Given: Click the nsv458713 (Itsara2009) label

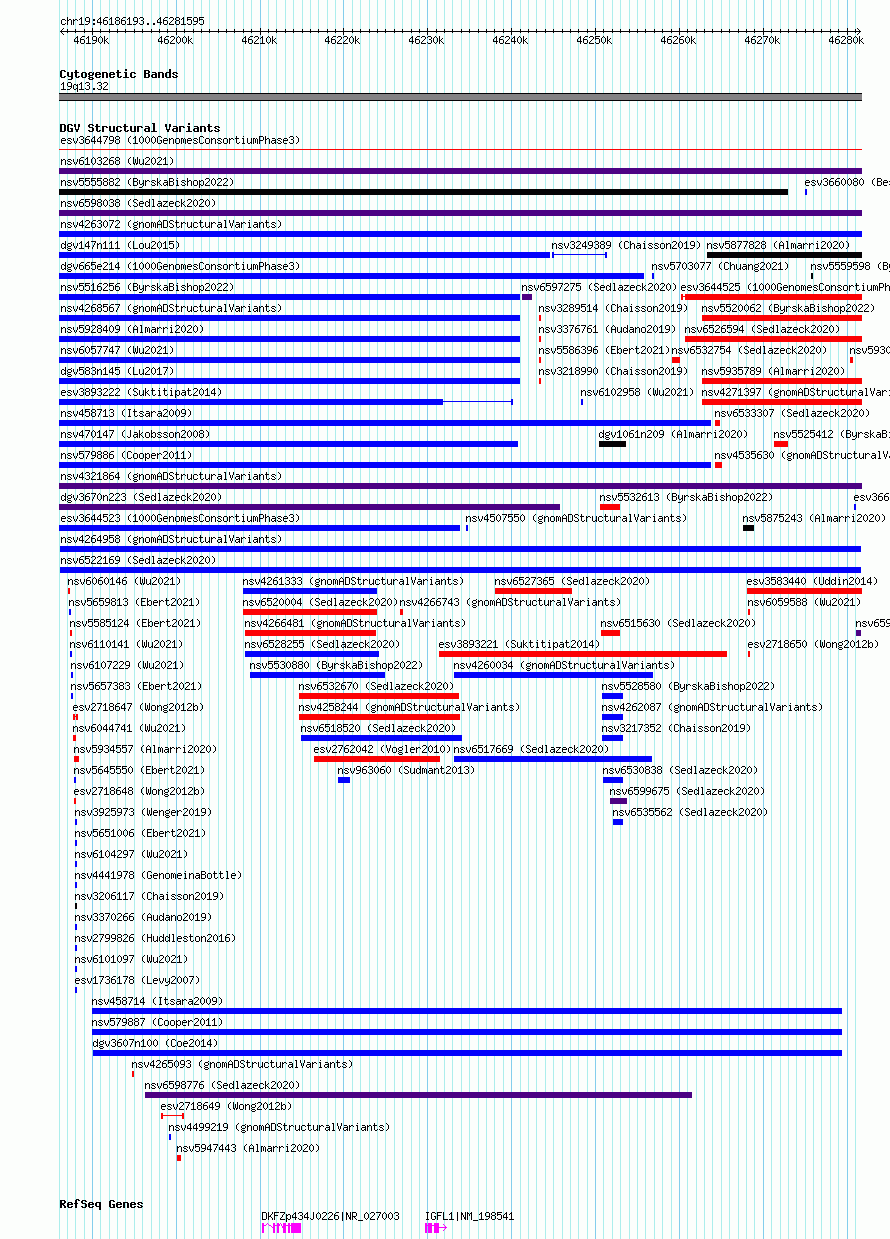Looking at the screenshot, I should pyautogui.click(x=126, y=413).
